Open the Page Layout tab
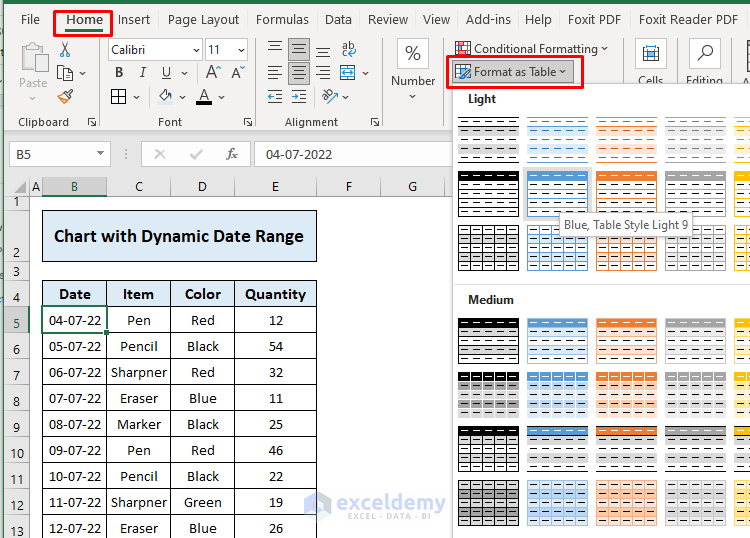The image size is (750, 538). [203, 19]
